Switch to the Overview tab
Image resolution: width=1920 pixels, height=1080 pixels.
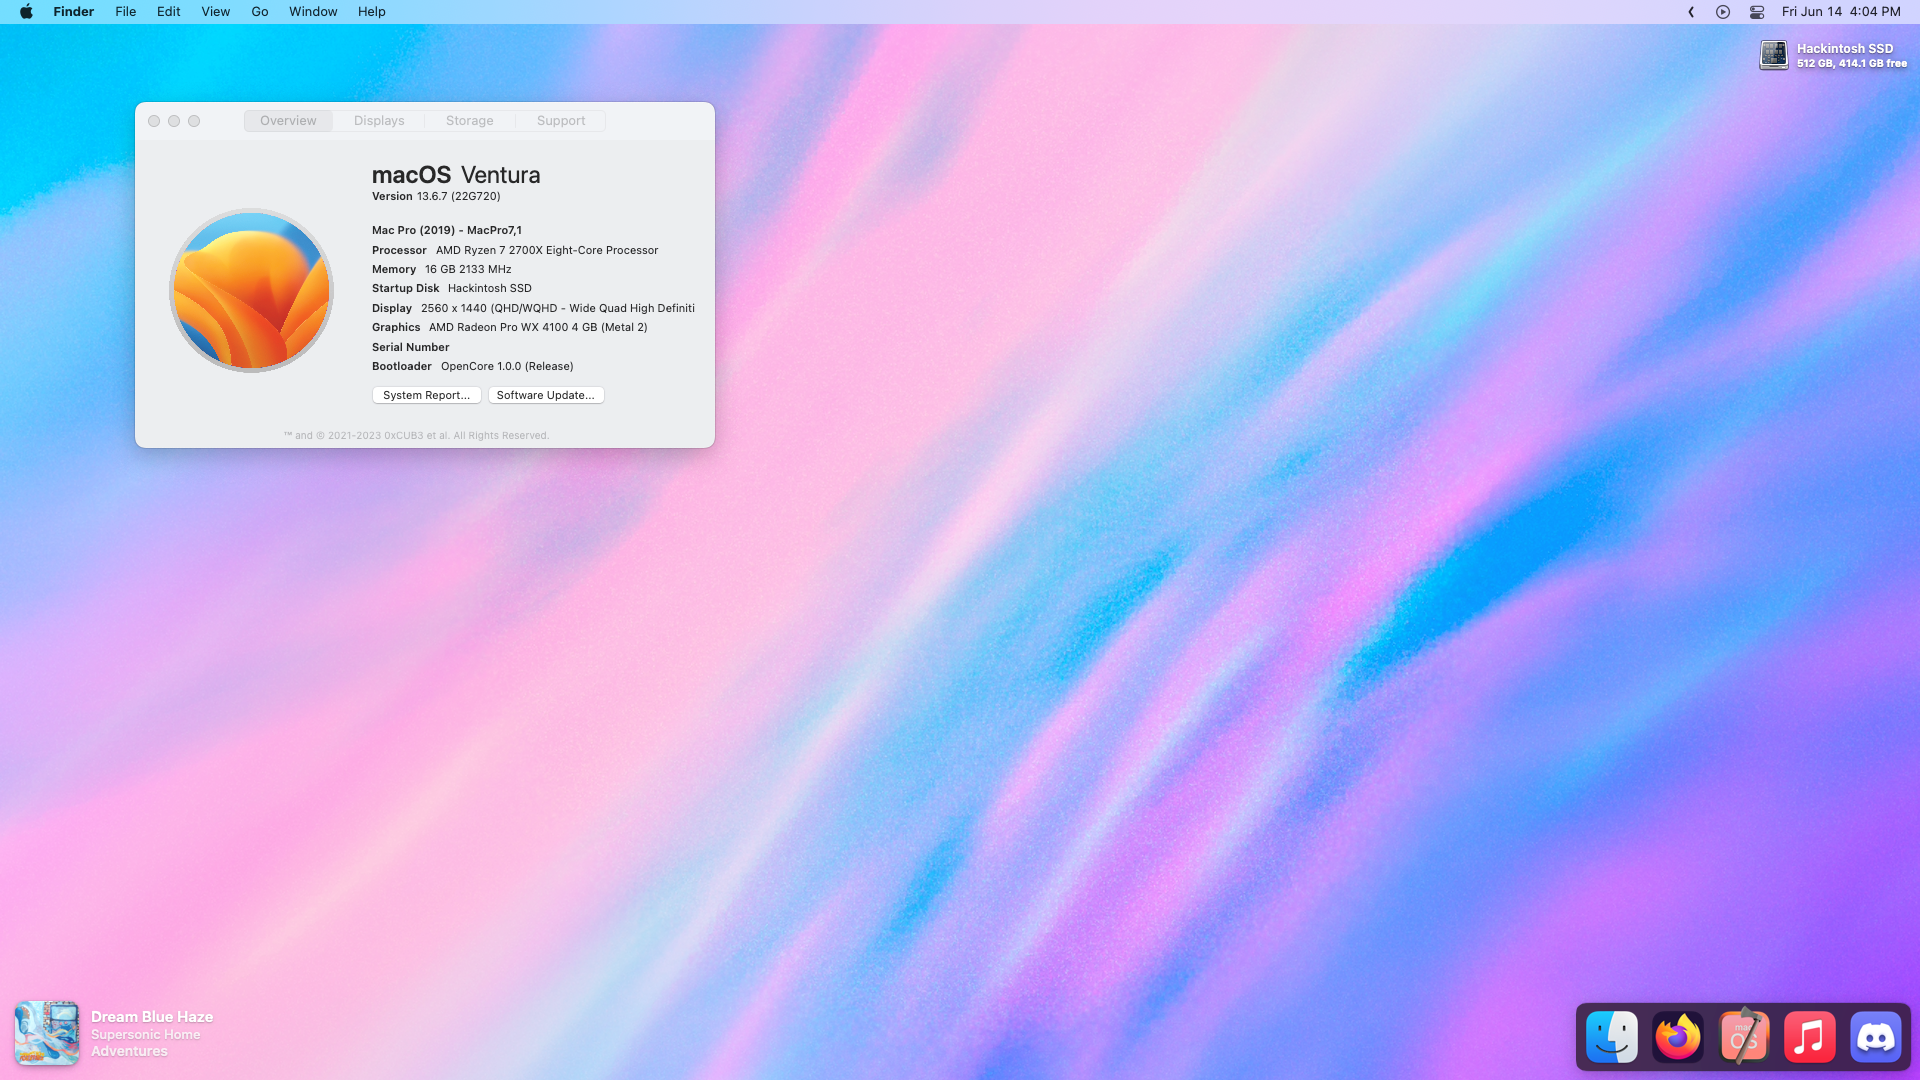(288, 121)
